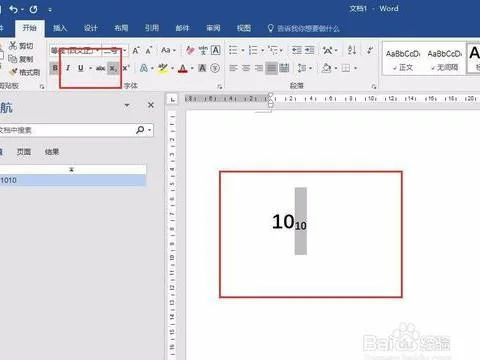Open the 设计 (Design) tab
The image size is (480, 360).
pos(91,28)
